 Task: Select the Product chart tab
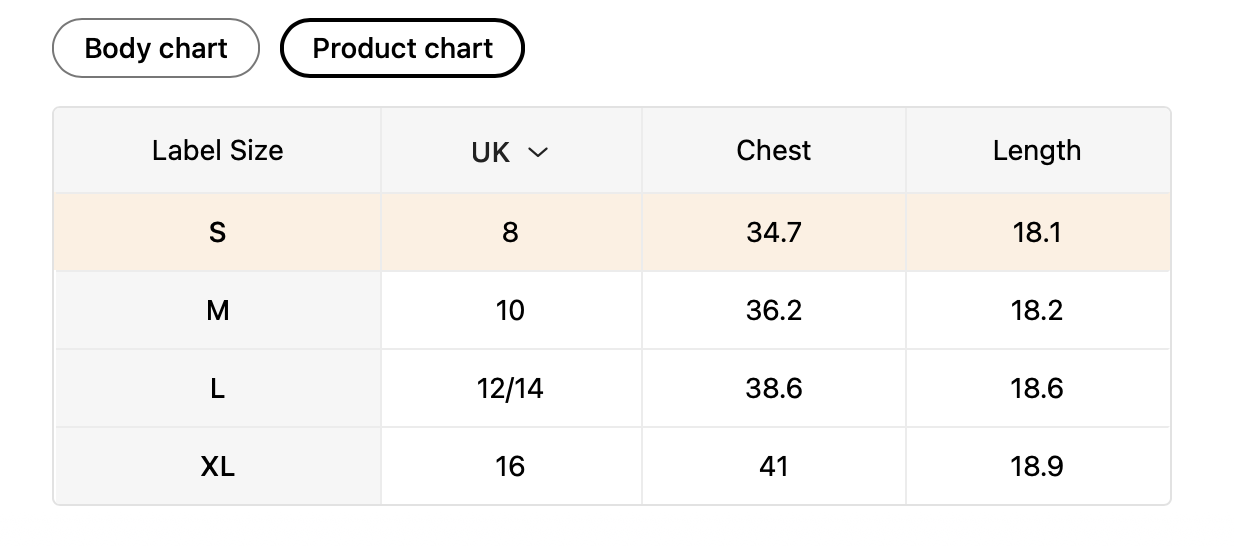(x=402, y=48)
